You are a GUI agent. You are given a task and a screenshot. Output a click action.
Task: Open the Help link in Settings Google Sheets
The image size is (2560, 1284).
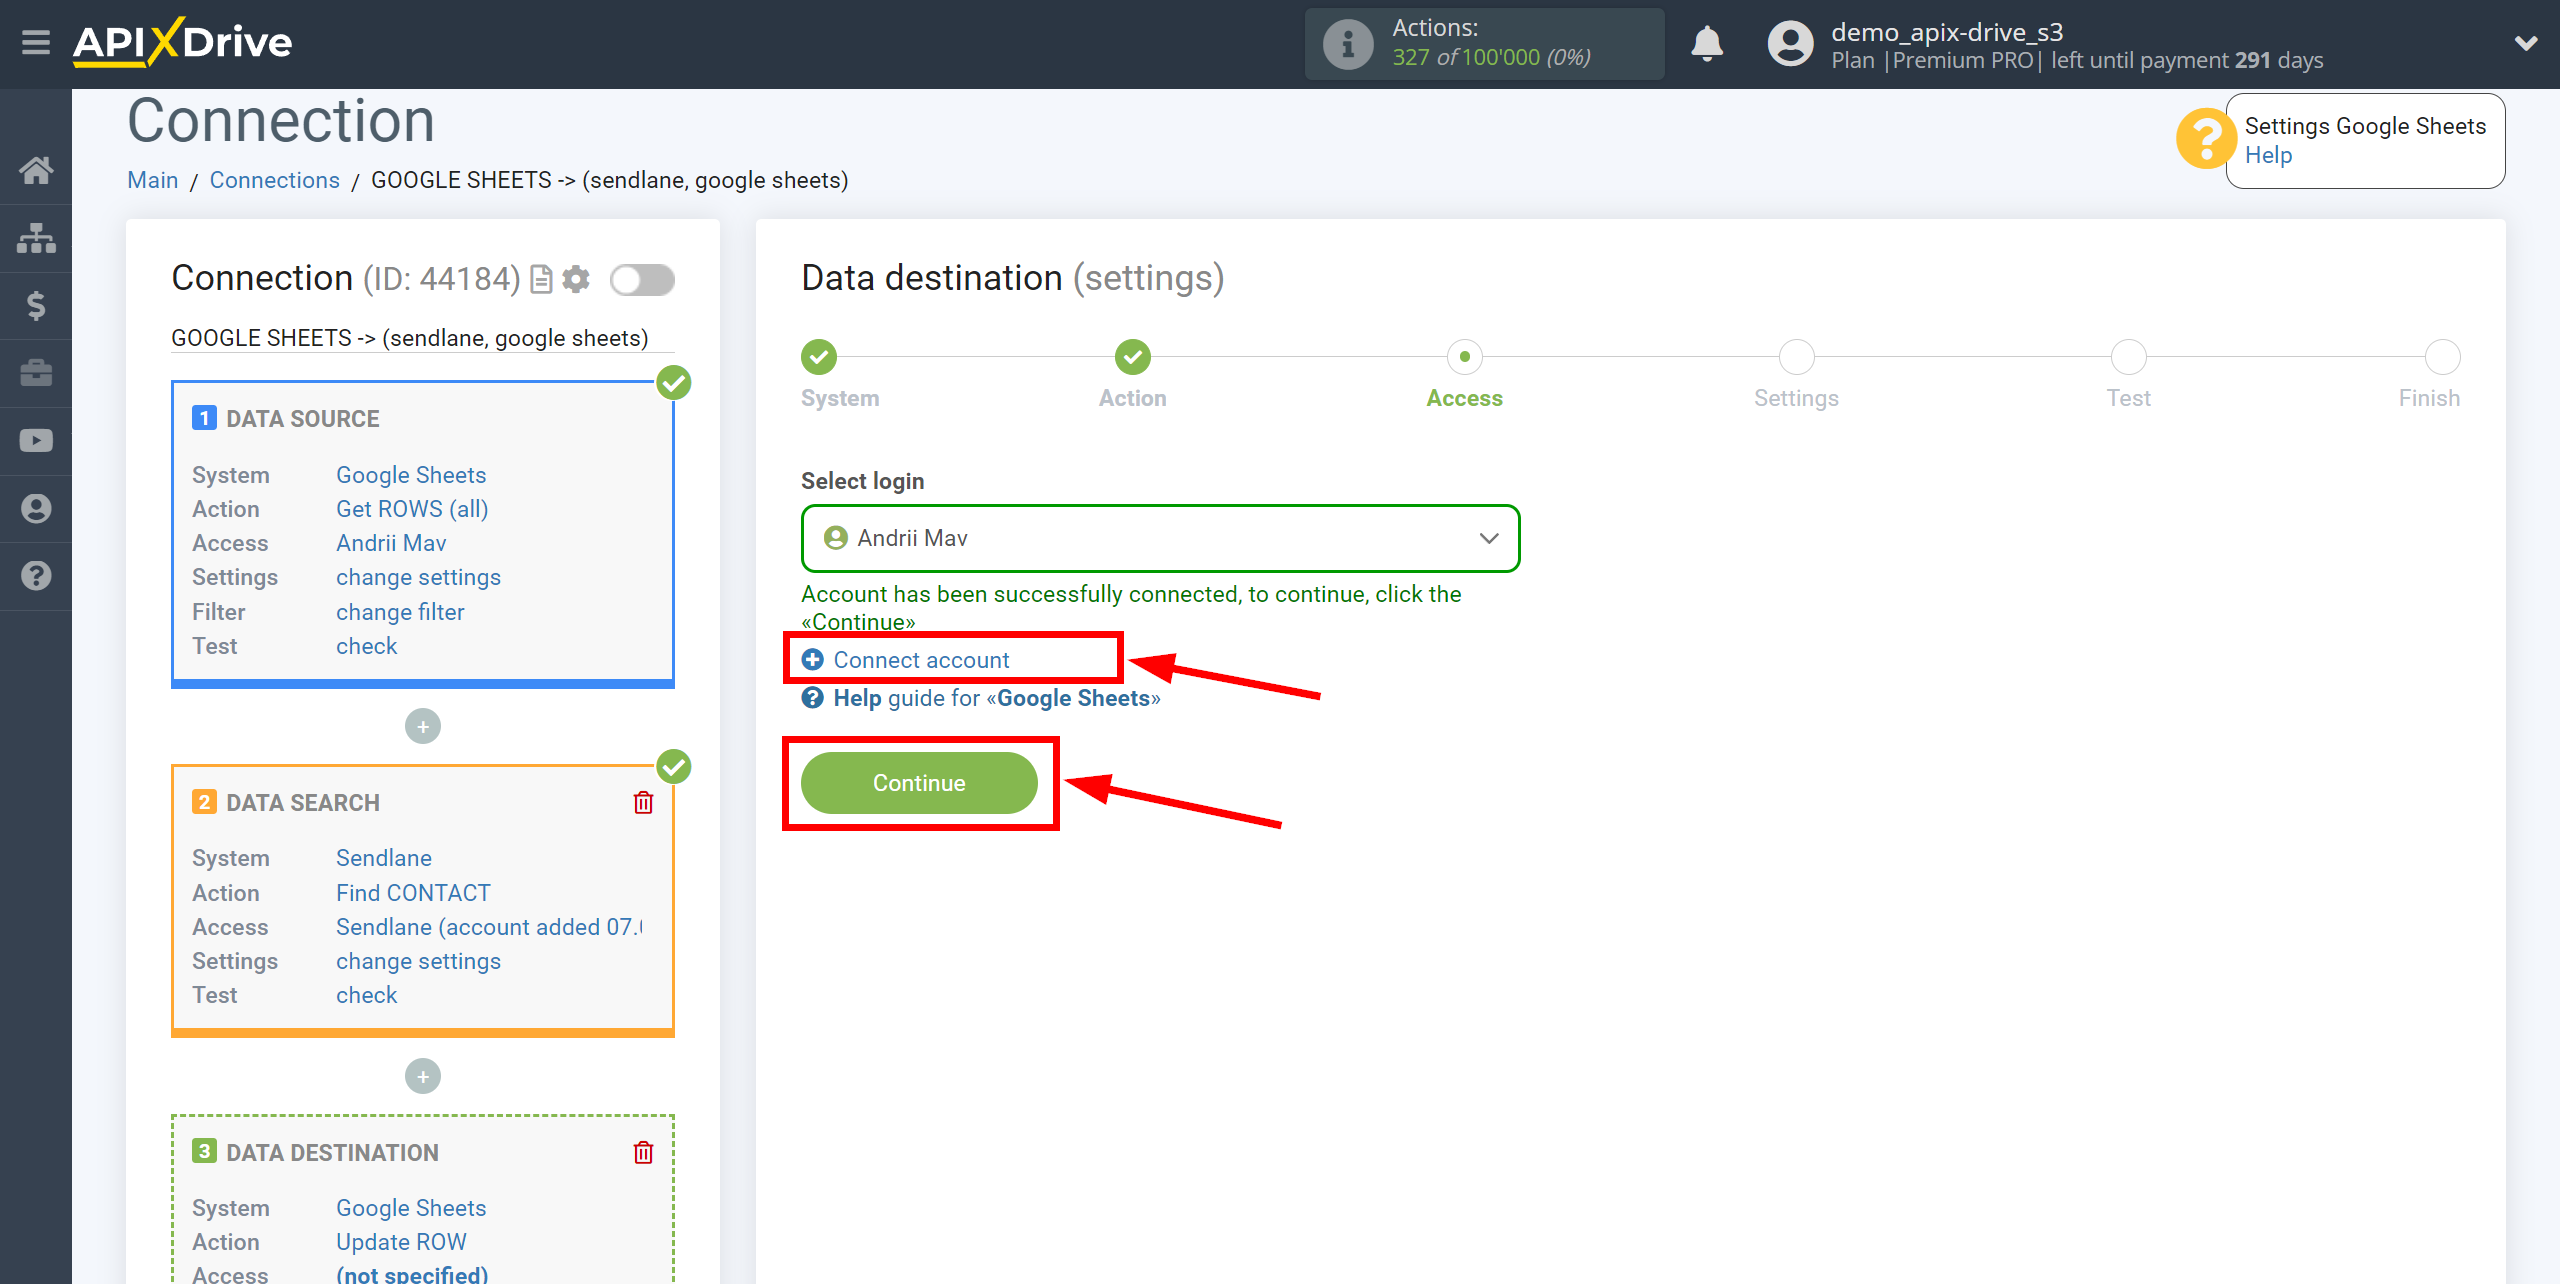click(x=2268, y=155)
